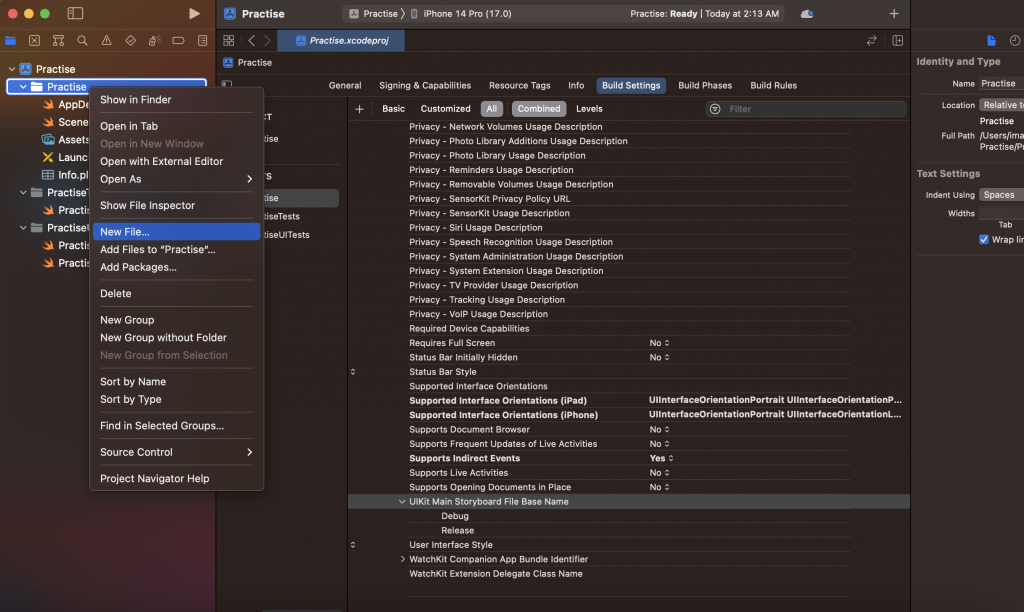This screenshot has width=1024, height=612.
Task: Open the Location Relative dropdown
Action: (x=1001, y=105)
